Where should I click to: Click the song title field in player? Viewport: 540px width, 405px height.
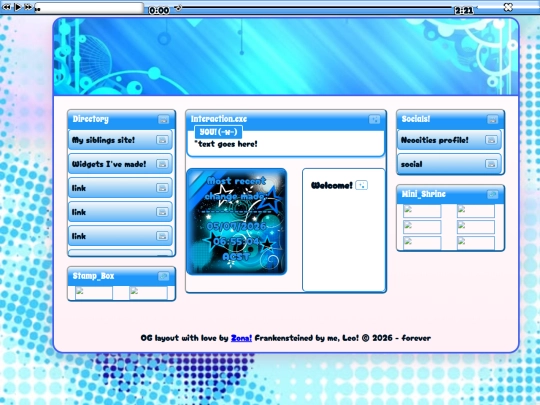(89, 8)
